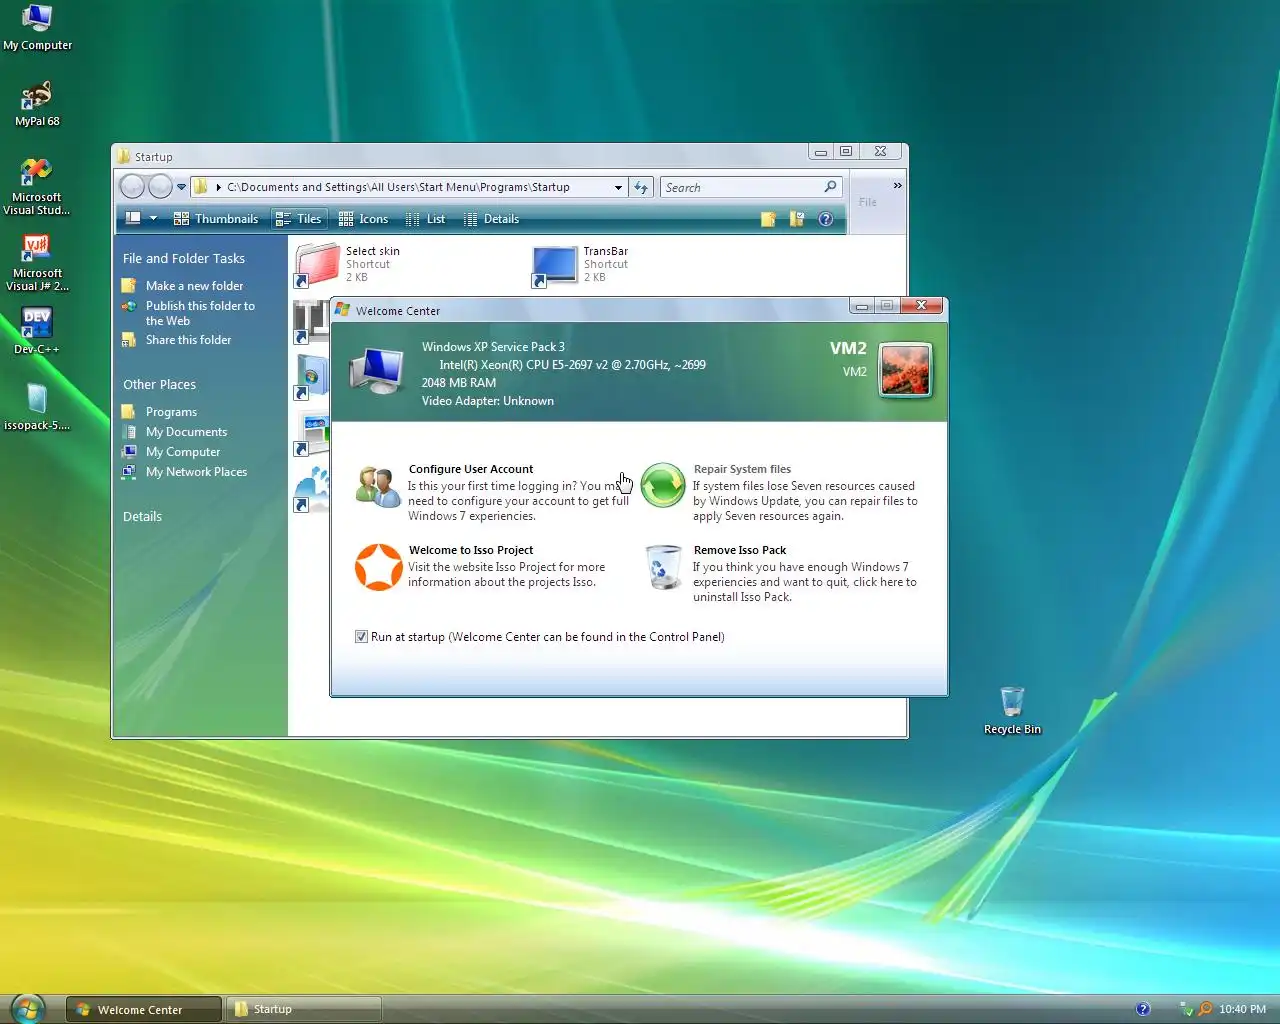1280x1024 pixels.
Task: Switch to Details view
Action: [491, 219]
